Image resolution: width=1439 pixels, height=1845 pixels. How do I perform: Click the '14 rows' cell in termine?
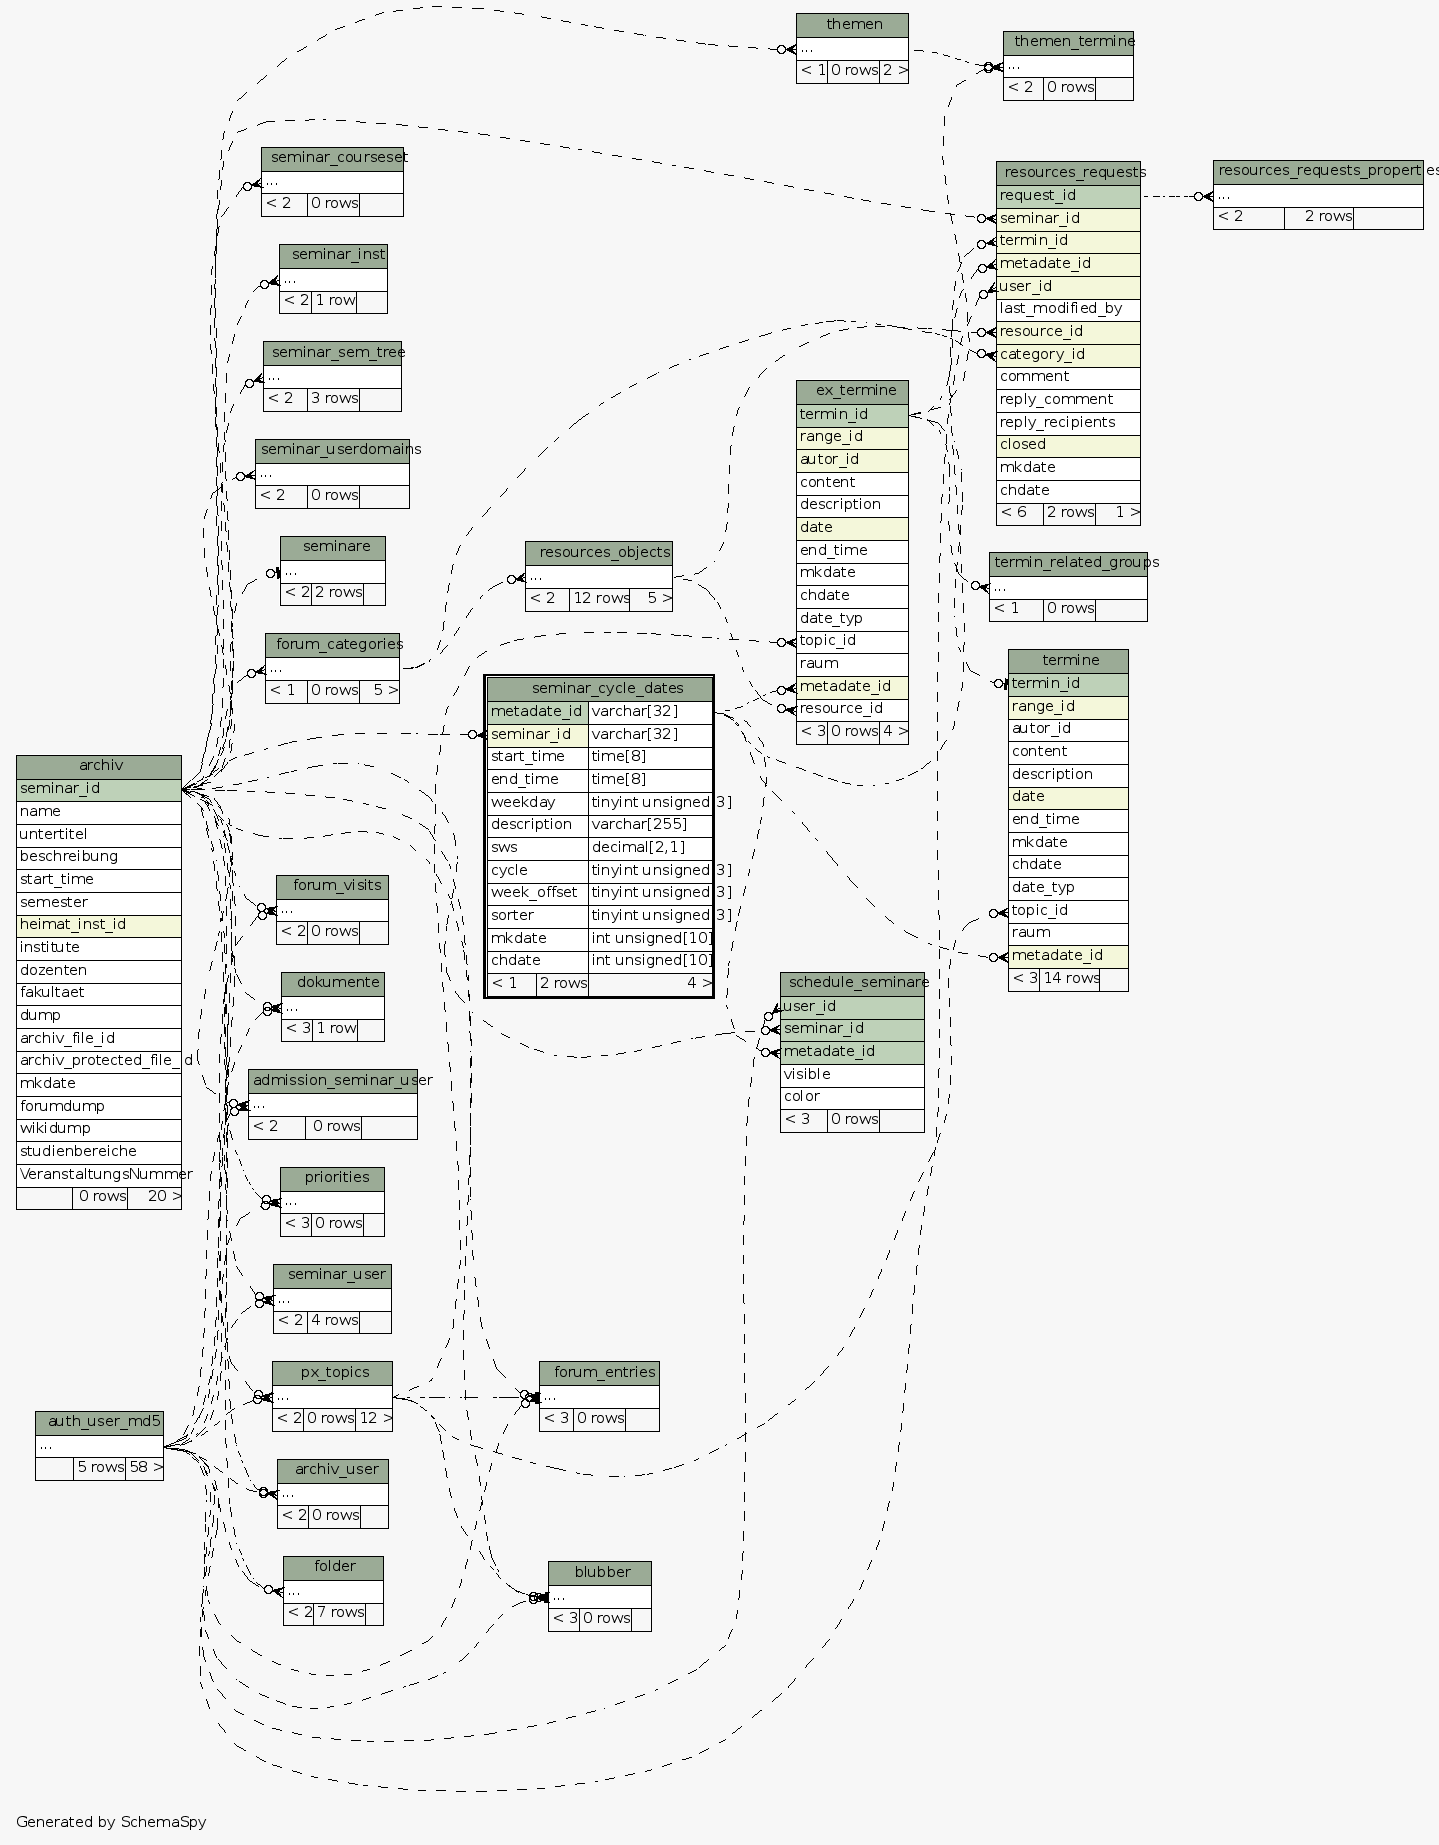(1068, 979)
